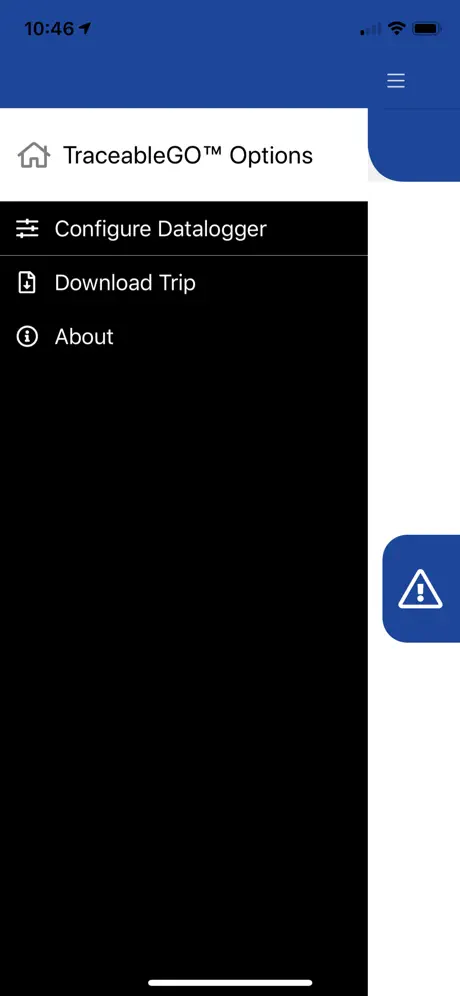This screenshot has width=460, height=996.
Task: Open the About menu entry
Action: click(184, 337)
